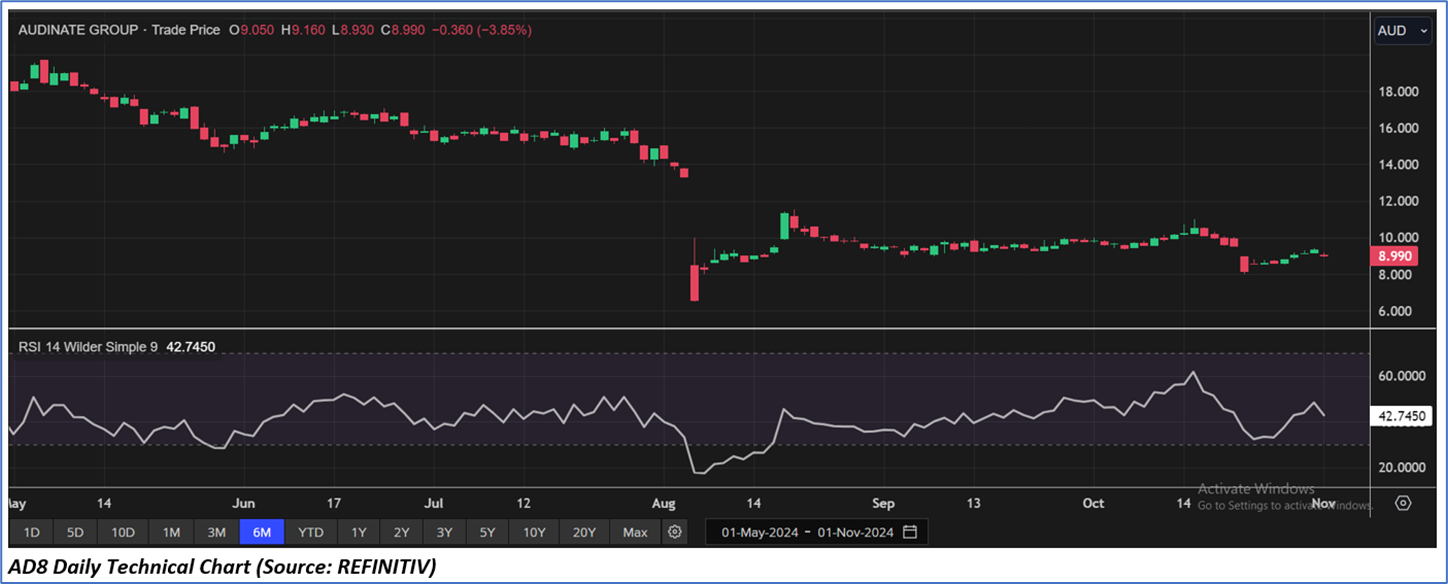
Task: Click the L8.930 low value in header
Action: click(354, 30)
